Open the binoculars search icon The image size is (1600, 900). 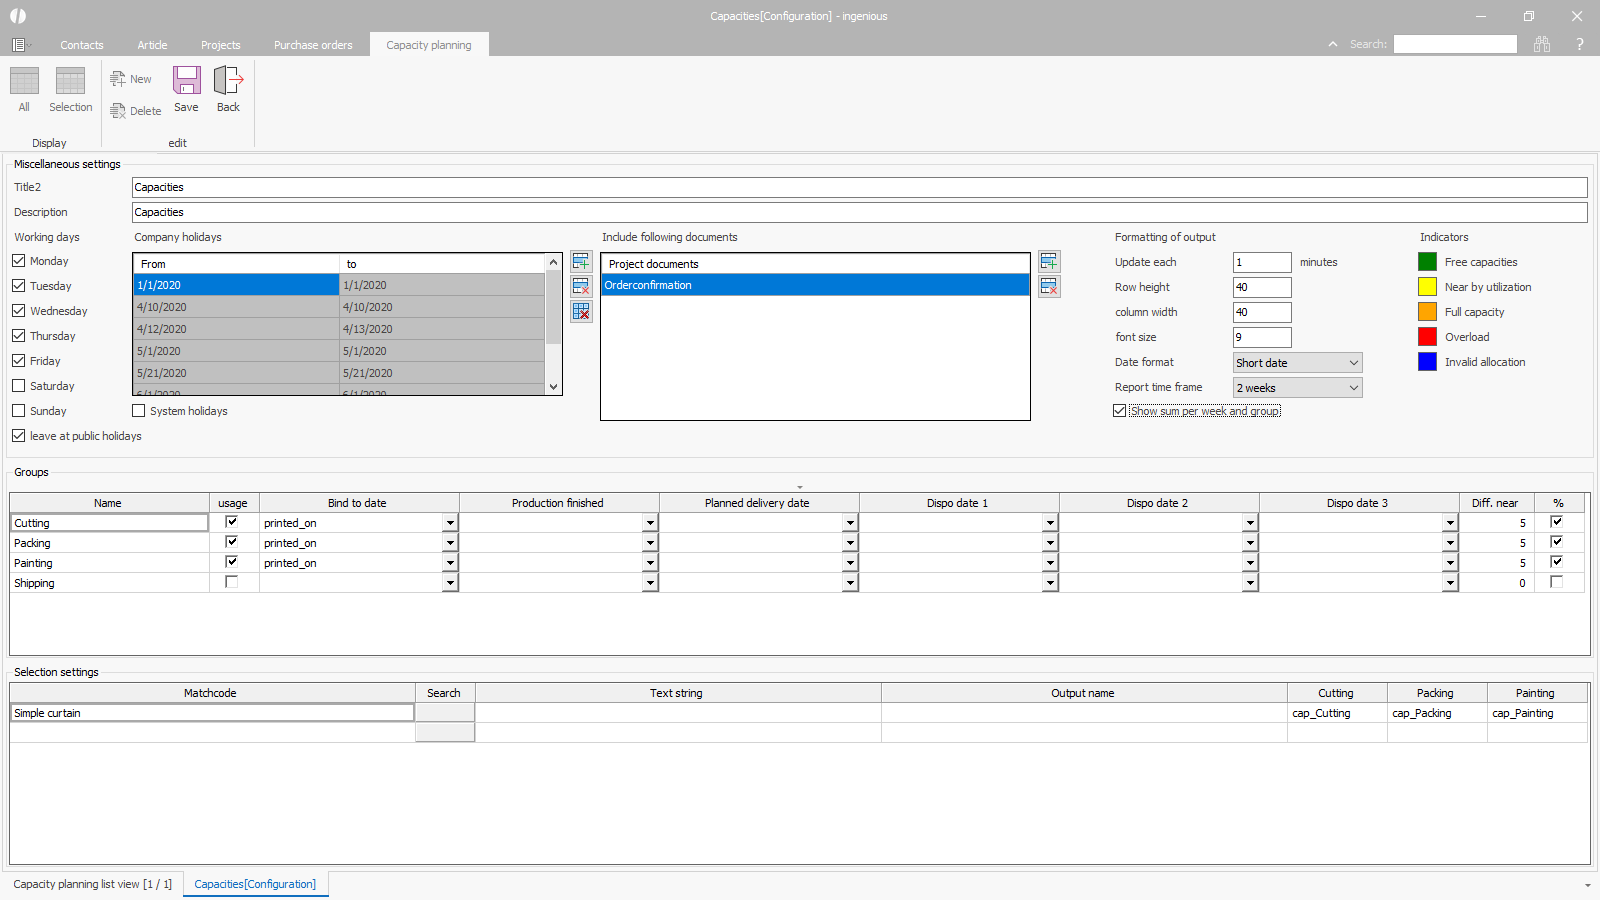[x=1542, y=44]
